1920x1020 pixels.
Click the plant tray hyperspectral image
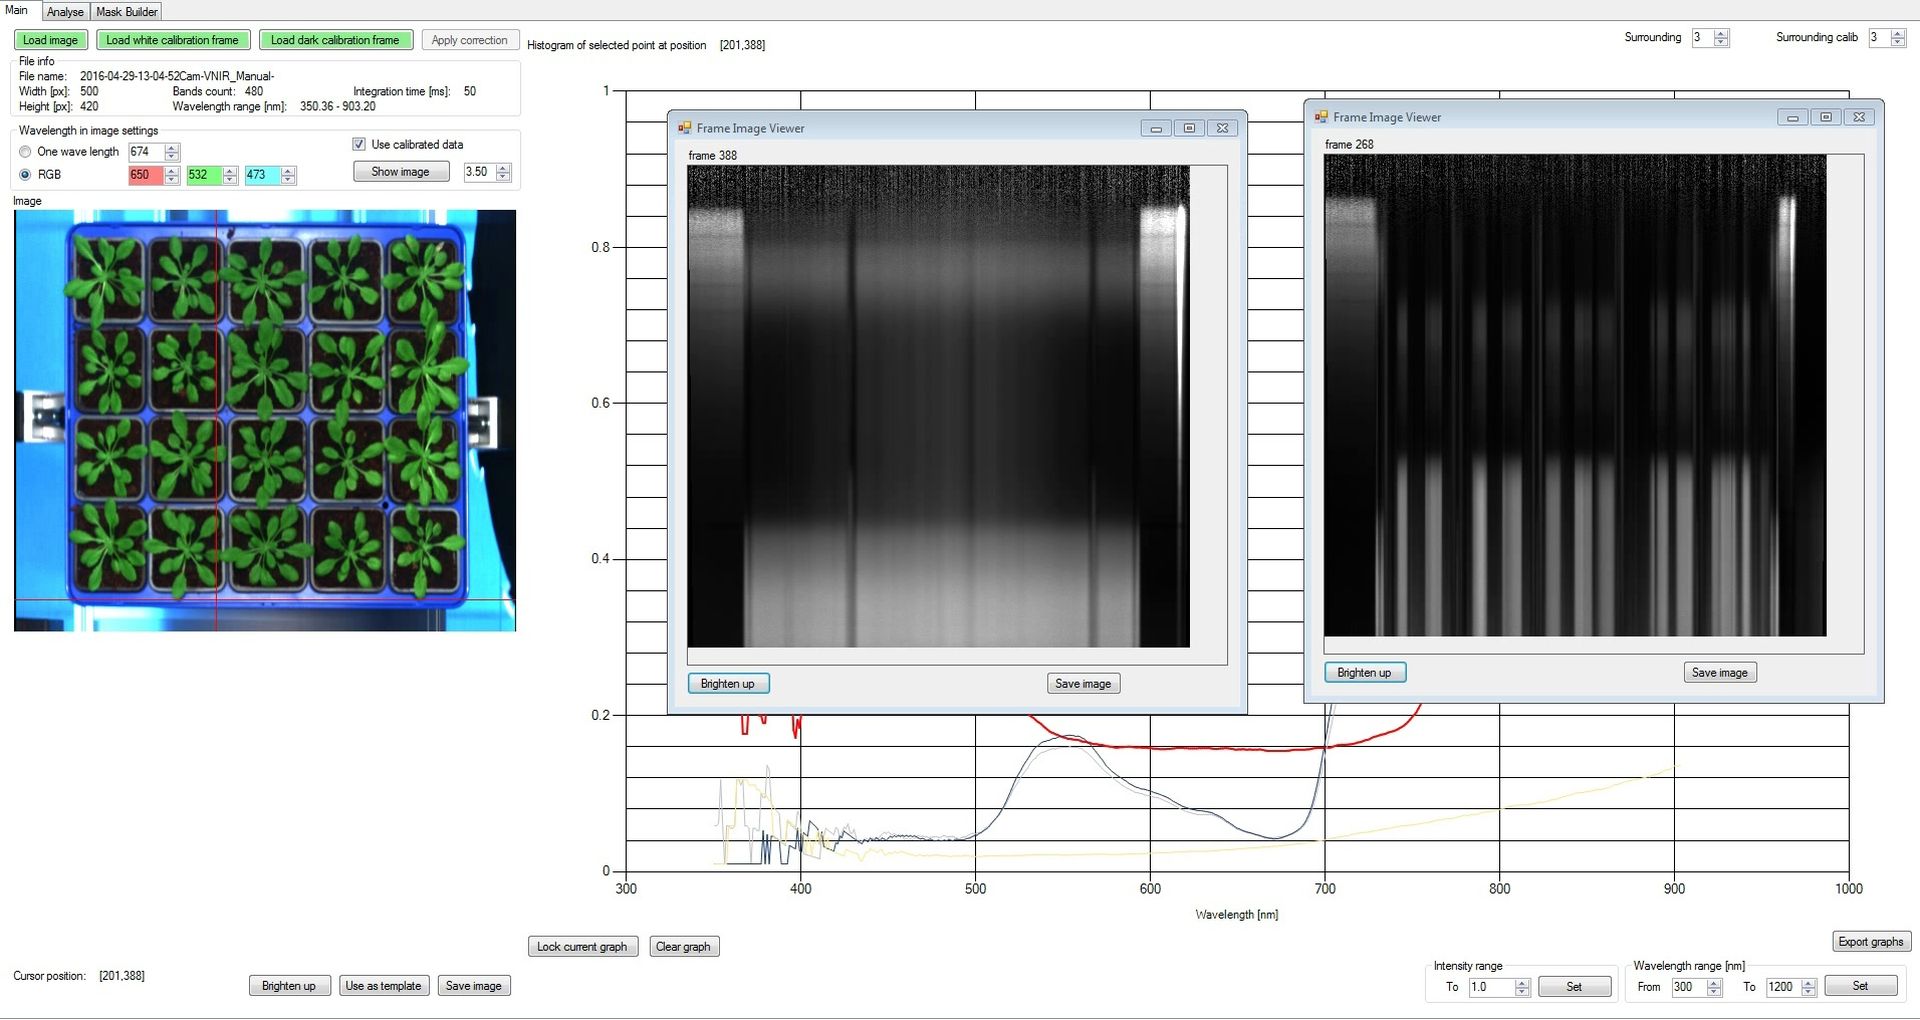click(265, 420)
